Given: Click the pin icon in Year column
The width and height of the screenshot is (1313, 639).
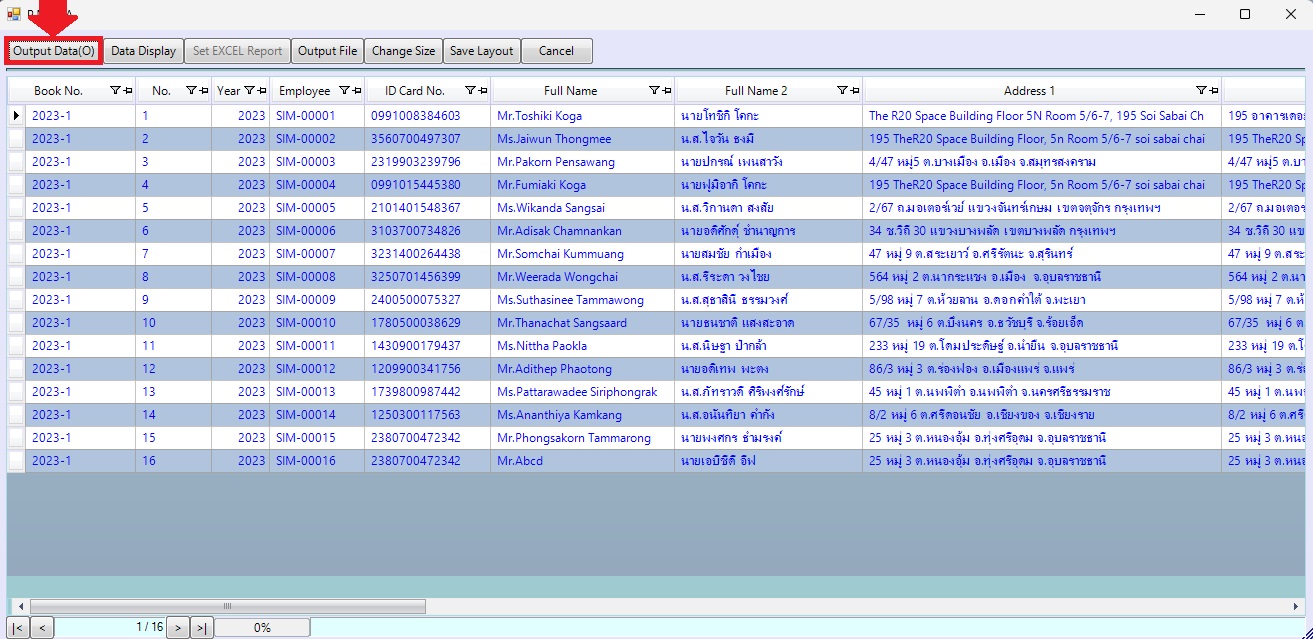Looking at the screenshot, I should pyautogui.click(x=261, y=91).
